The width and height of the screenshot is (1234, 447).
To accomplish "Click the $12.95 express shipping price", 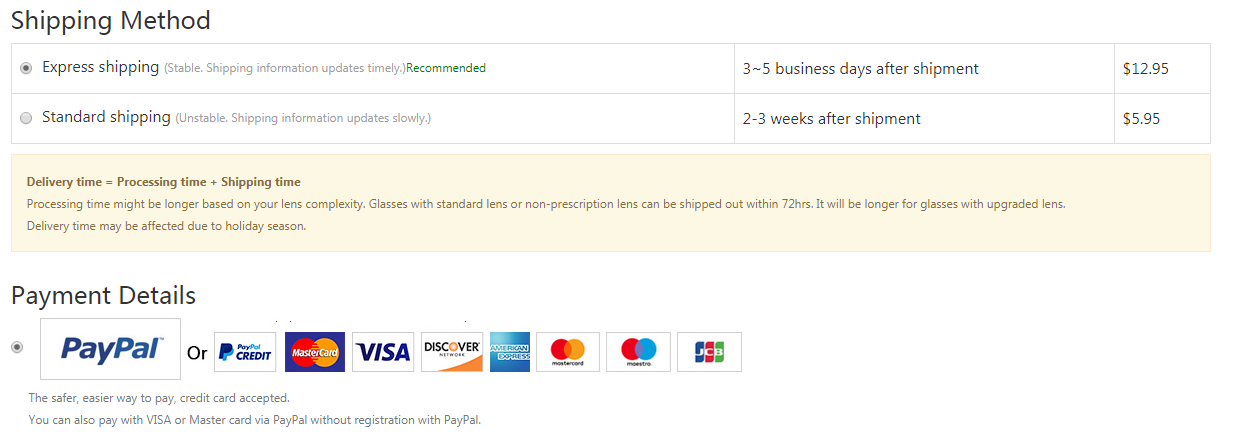I will (1146, 69).
